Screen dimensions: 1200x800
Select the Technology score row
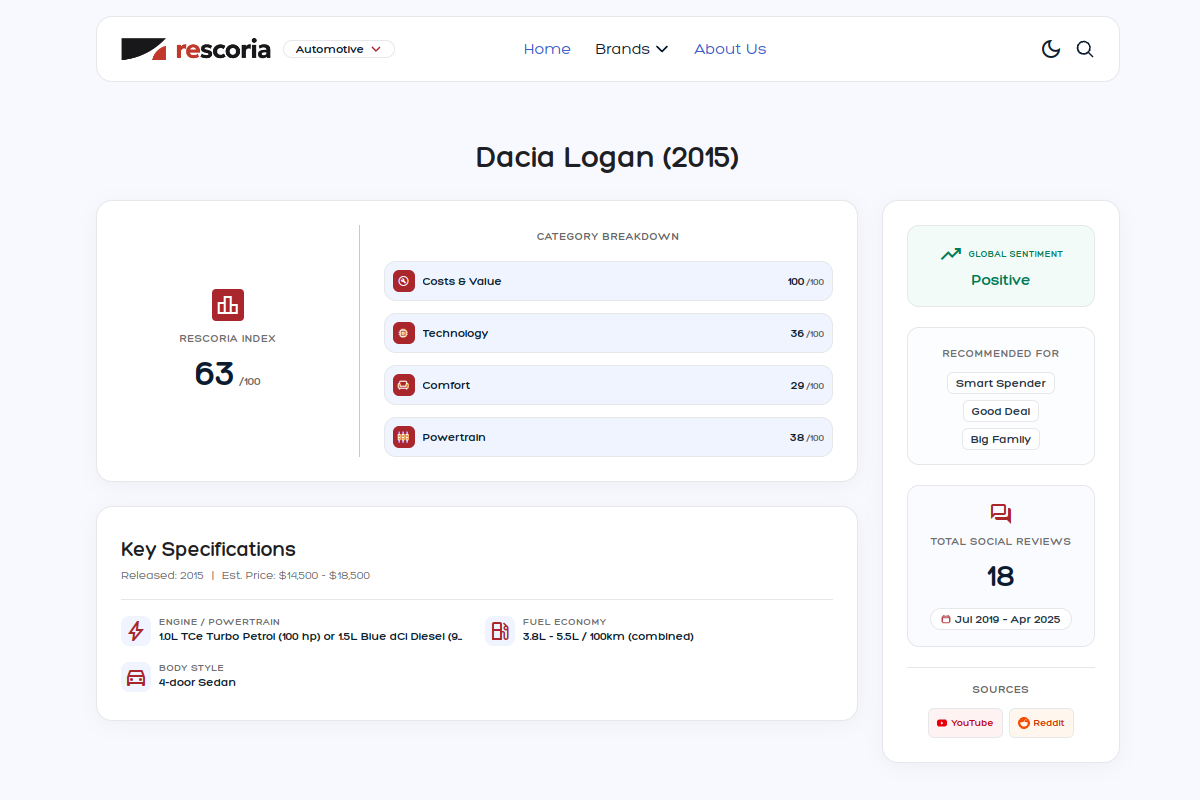[608, 333]
